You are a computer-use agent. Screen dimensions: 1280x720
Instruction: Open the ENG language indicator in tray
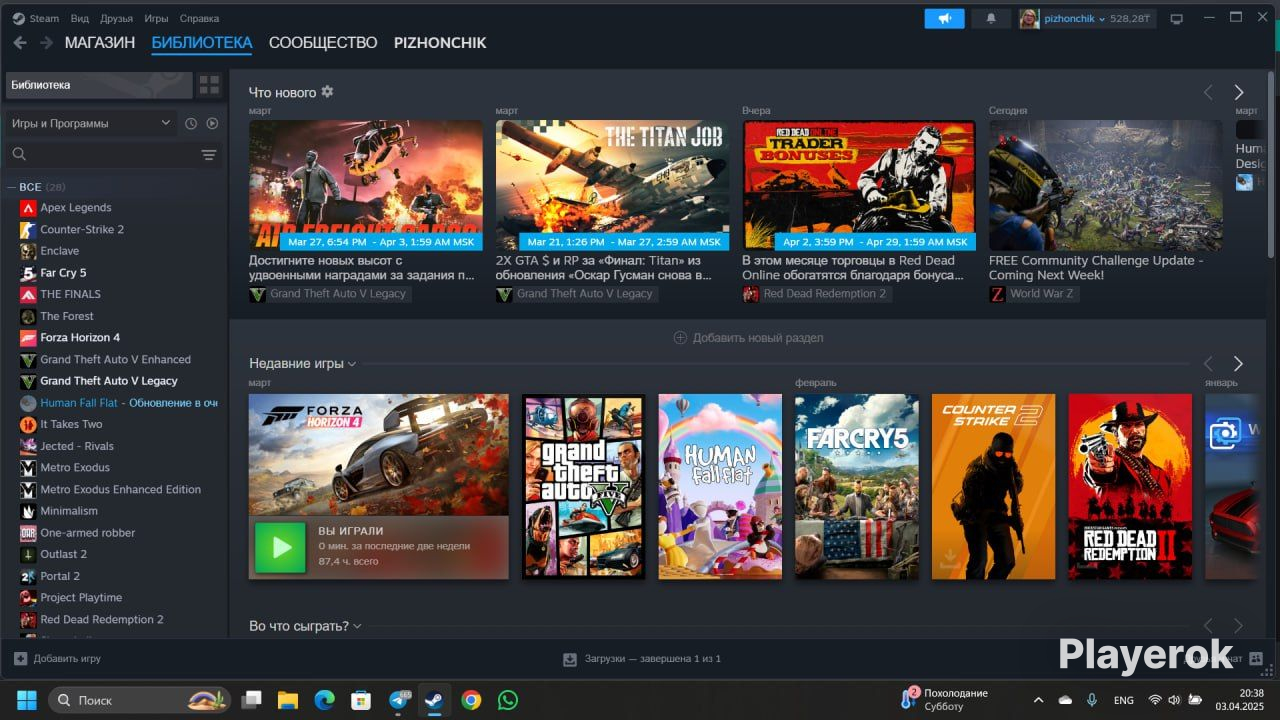click(1123, 700)
